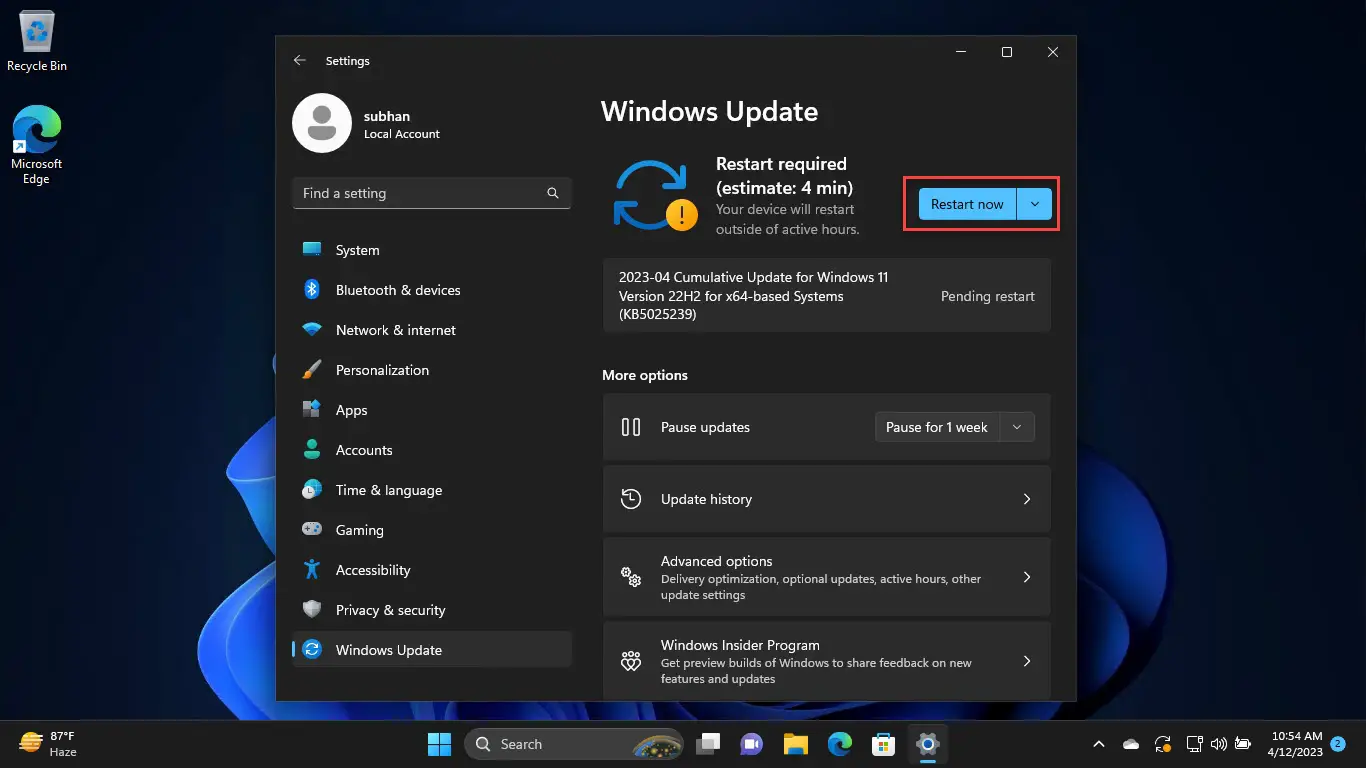Click the OneDrive cloud tray icon

pyautogui.click(x=1131, y=744)
